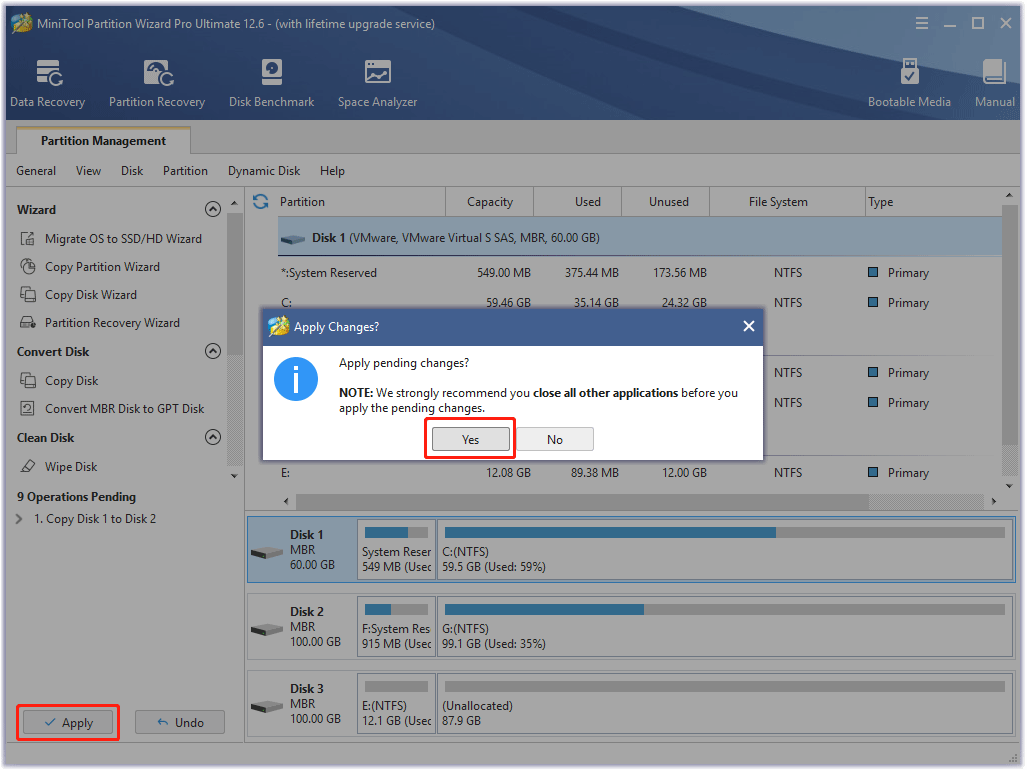The image size is (1027, 770).
Task: Confirm with Yes in Apply Changes dialog
Action: point(470,439)
